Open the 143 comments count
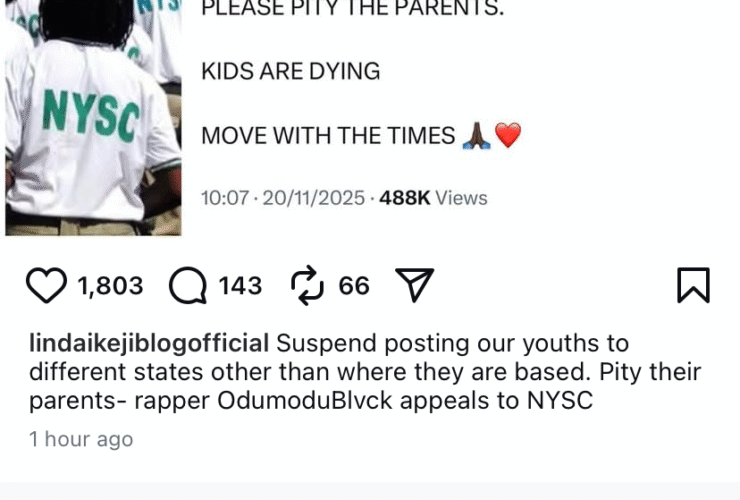 click(240, 286)
